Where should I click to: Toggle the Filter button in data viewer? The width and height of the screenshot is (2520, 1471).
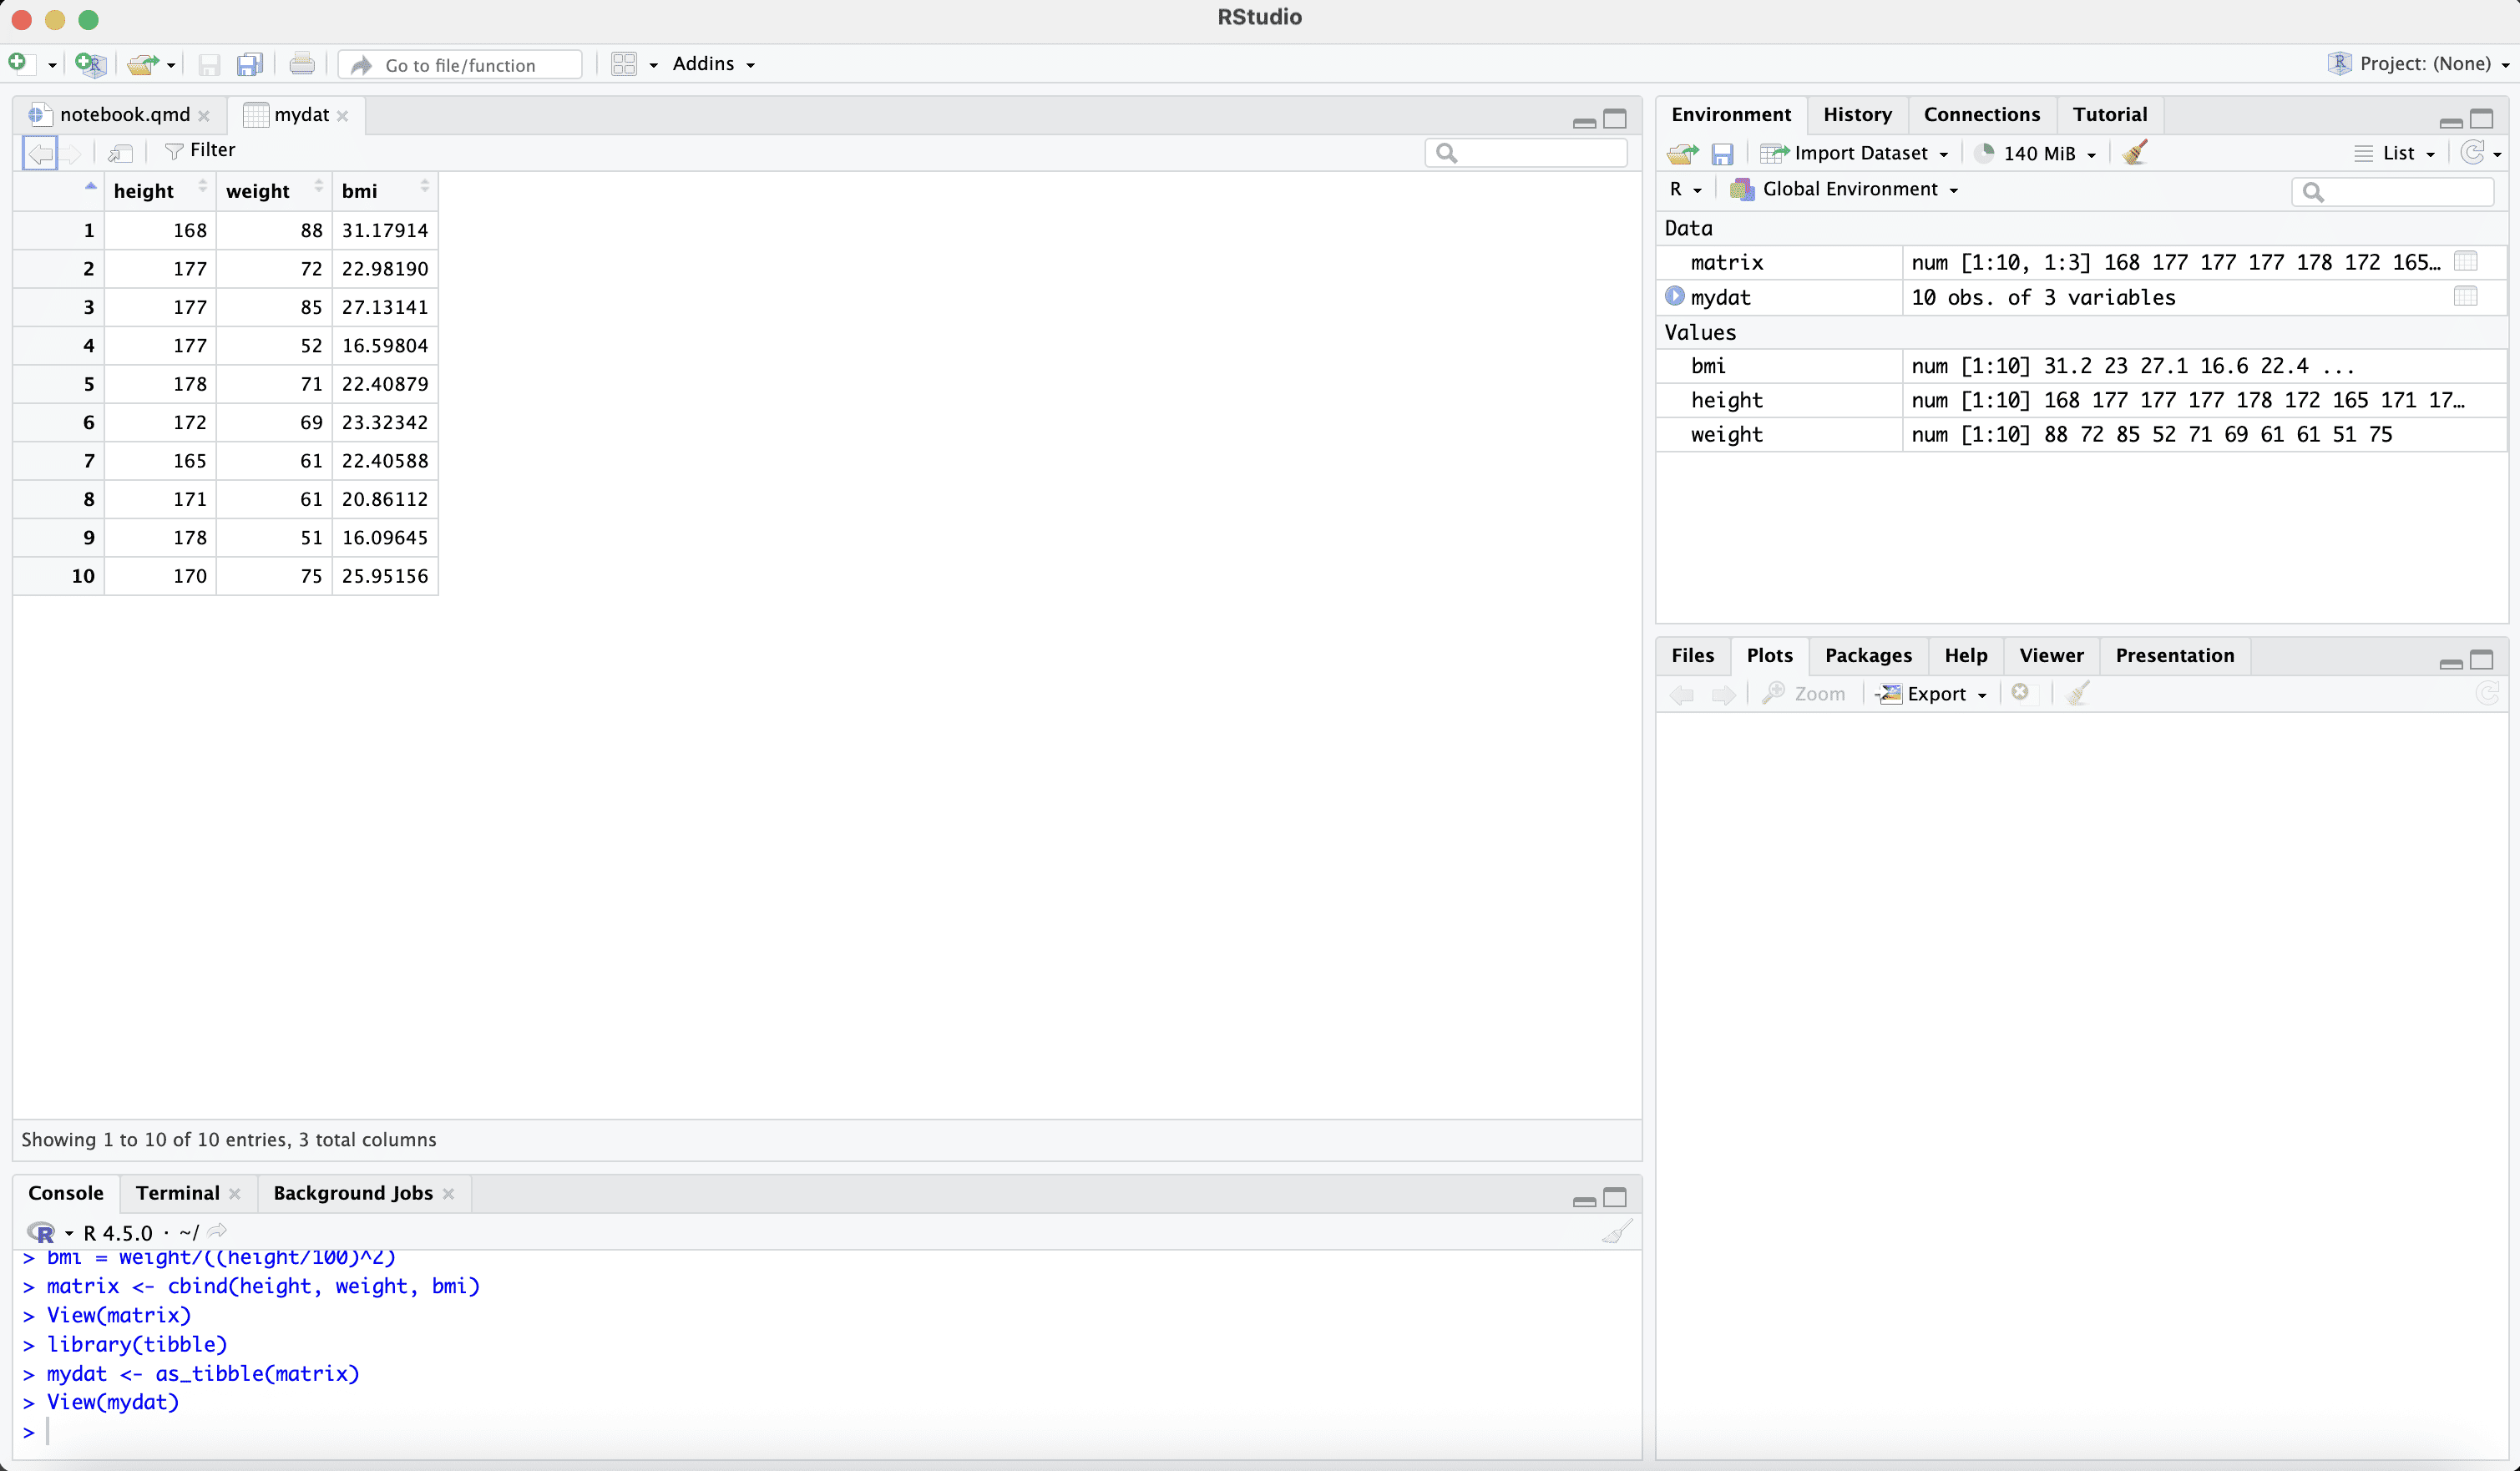coord(200,150)
